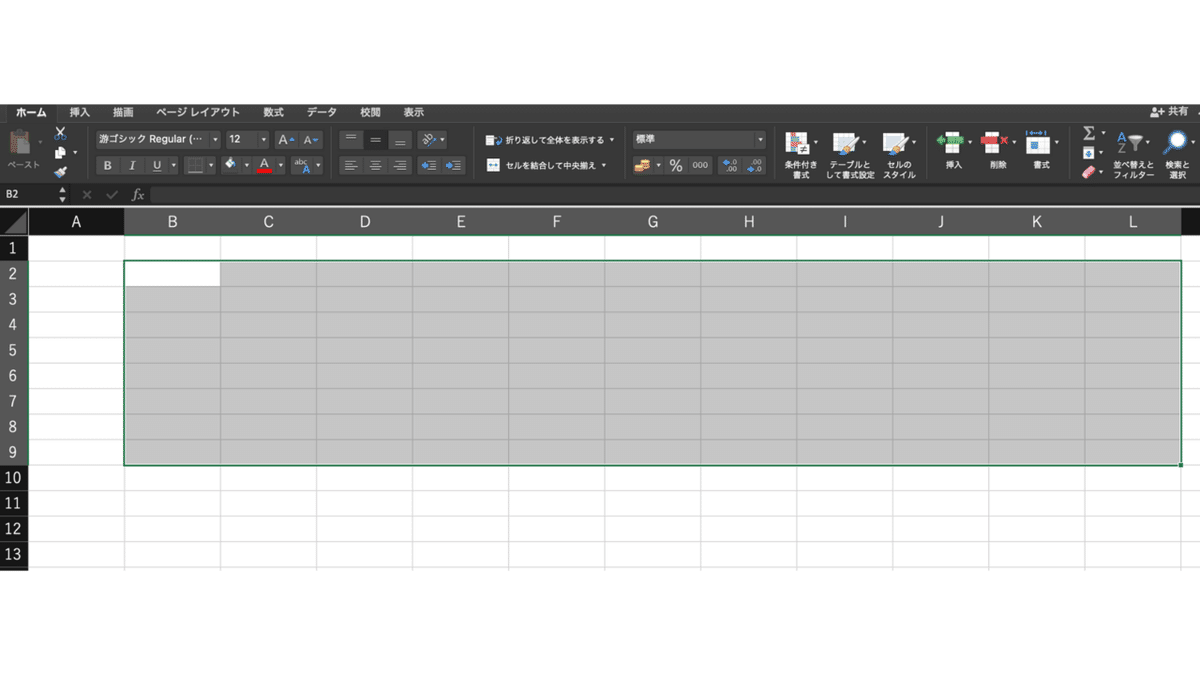Open the 描画 ribbon tab
The width and height of the screenshot is (1200, 675).
pos(123,112)
